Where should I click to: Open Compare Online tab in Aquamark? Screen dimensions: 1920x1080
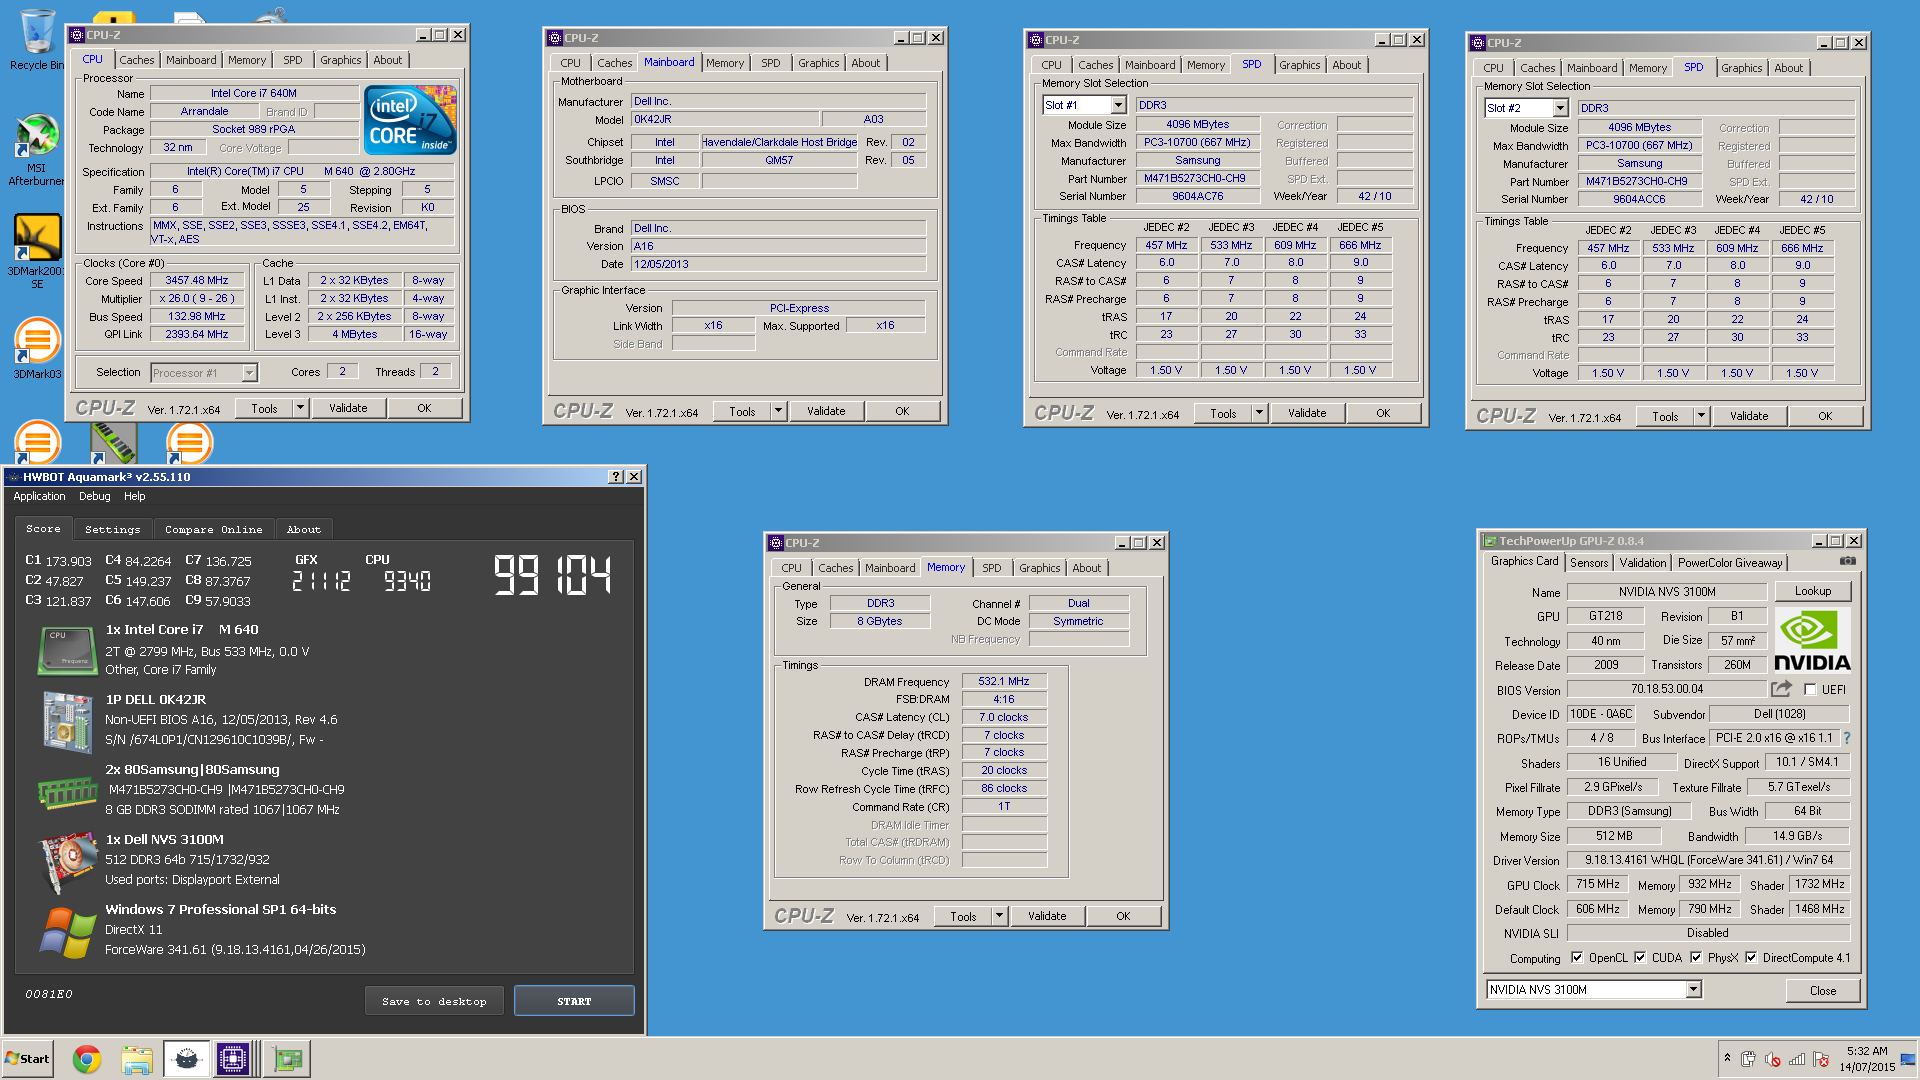[x=214, y=529]
